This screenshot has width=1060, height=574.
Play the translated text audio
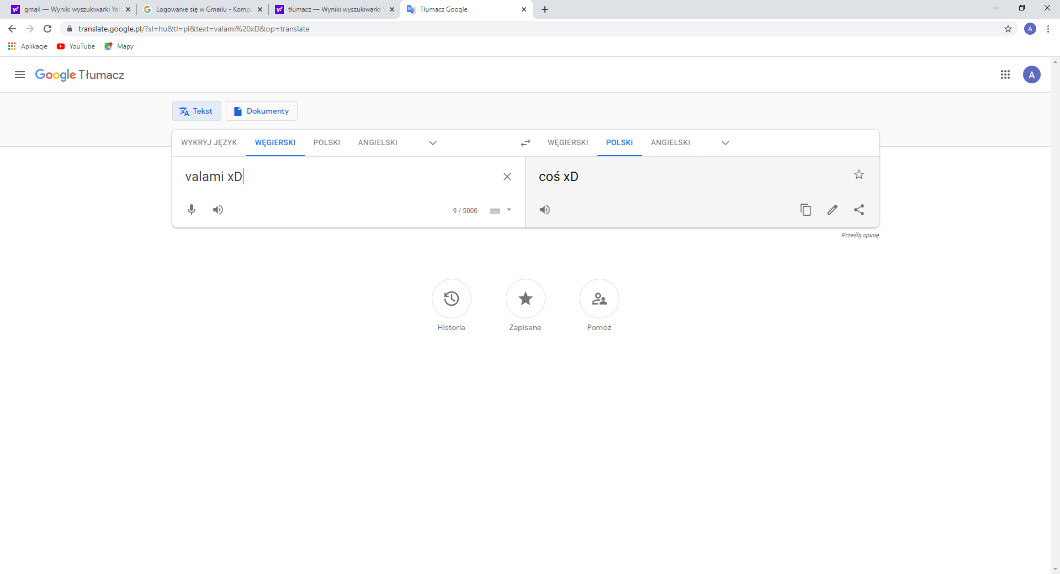point(545,210)
